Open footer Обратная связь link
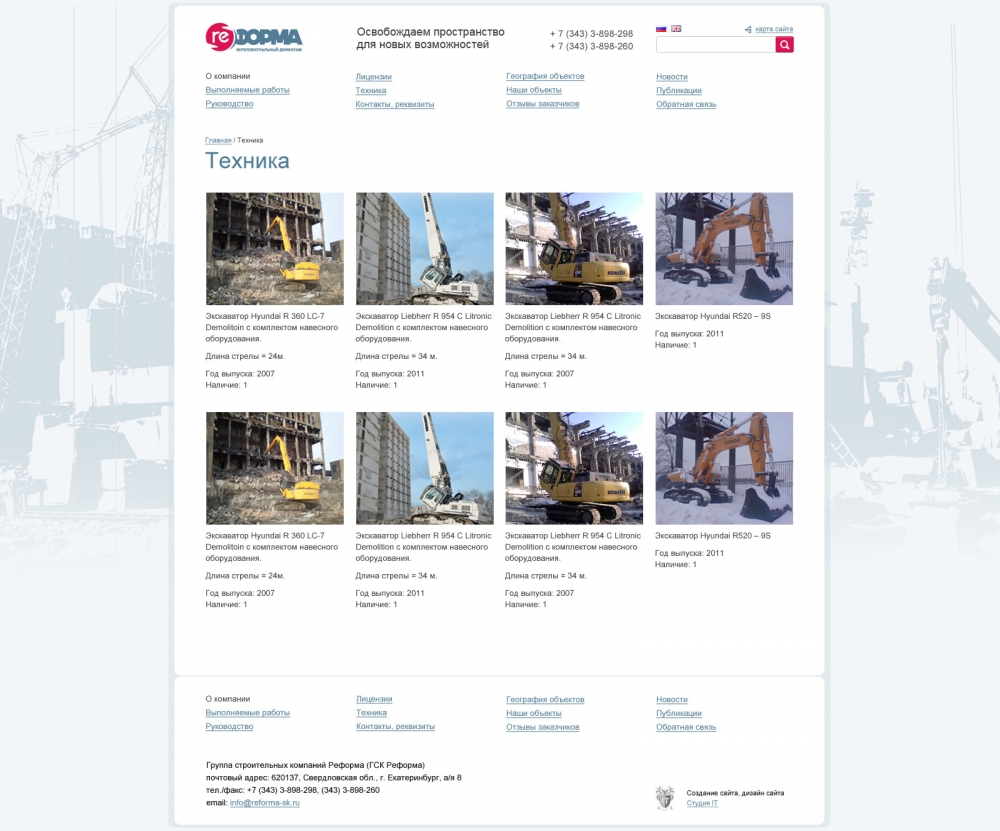Image resolution: width=1000 pixels, height=831 pixels. [x=686, y=727]
